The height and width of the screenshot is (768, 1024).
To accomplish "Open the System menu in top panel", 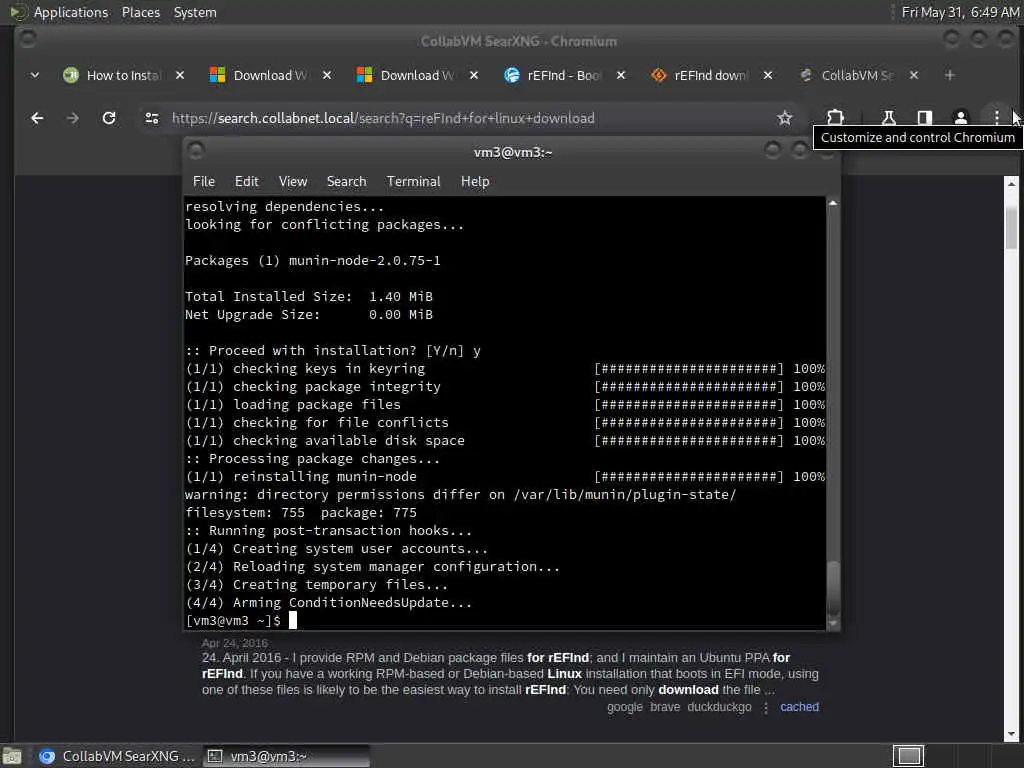I will point(195,12).
